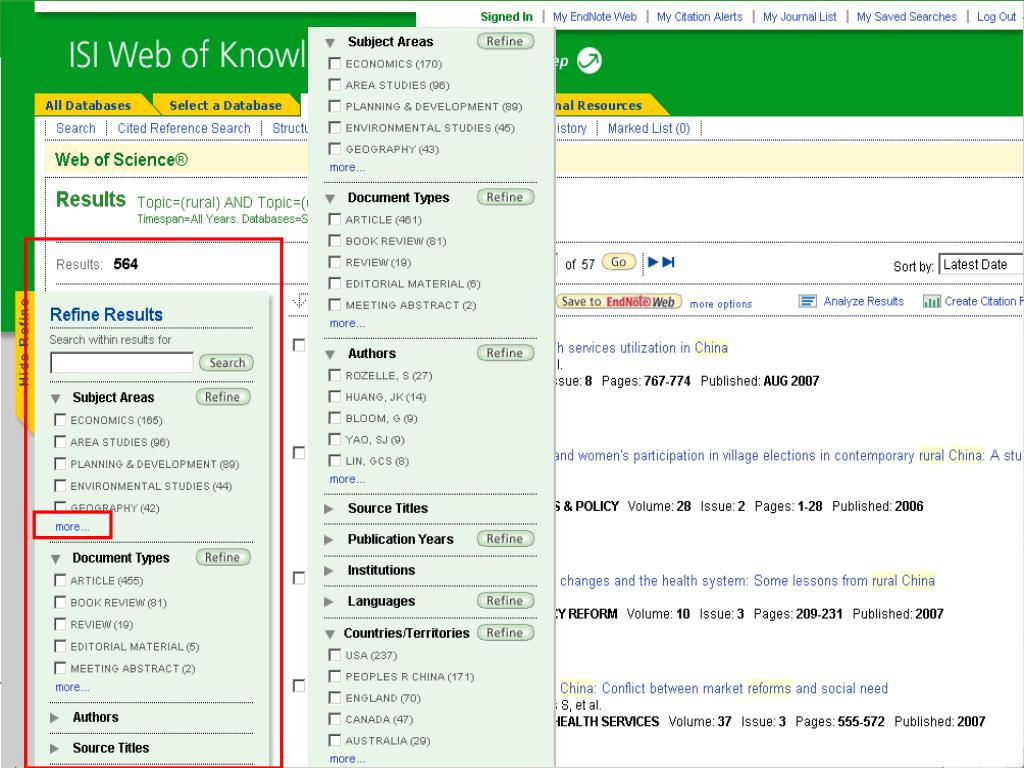Viewport: 1024px width, 768px height.
Task: Expand Institutions section
Action: click(329, 571)
